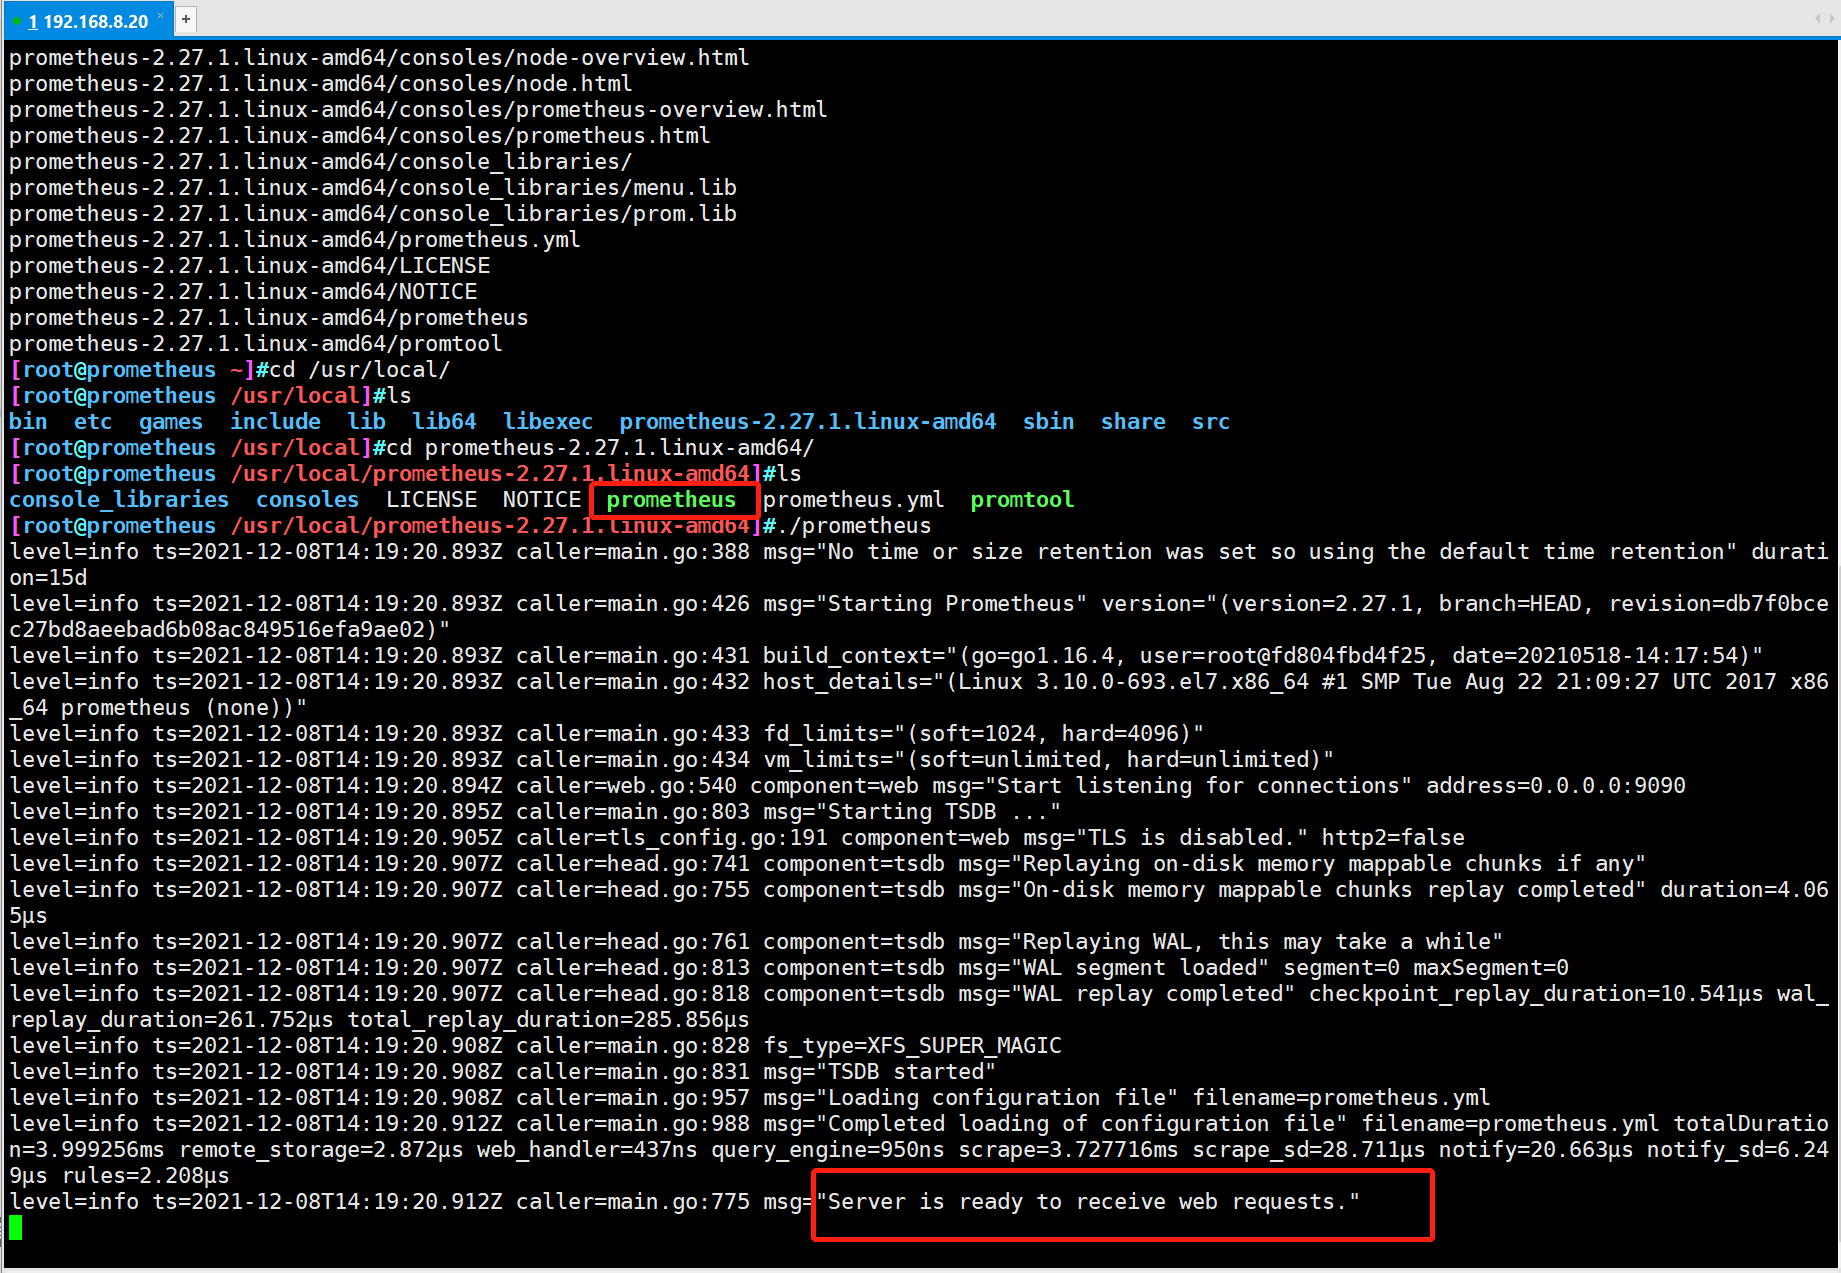1841x1273 pixels.
Task: Click 'filename=prometheus.yml totalDuratio' log text
Action: pyautogui.click(x=1595, y=1123)
